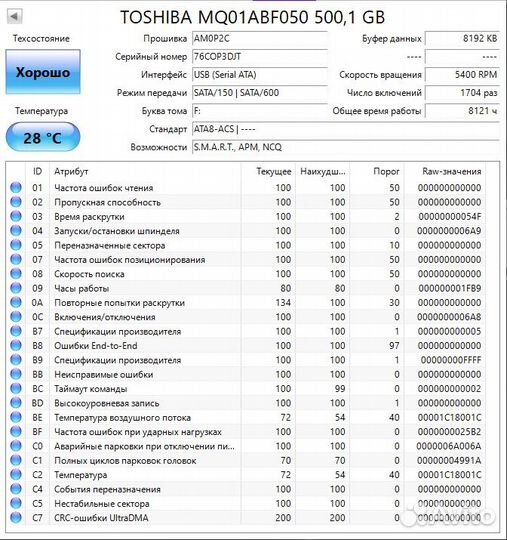Select the Часы работы attribute name

[82, 289]
